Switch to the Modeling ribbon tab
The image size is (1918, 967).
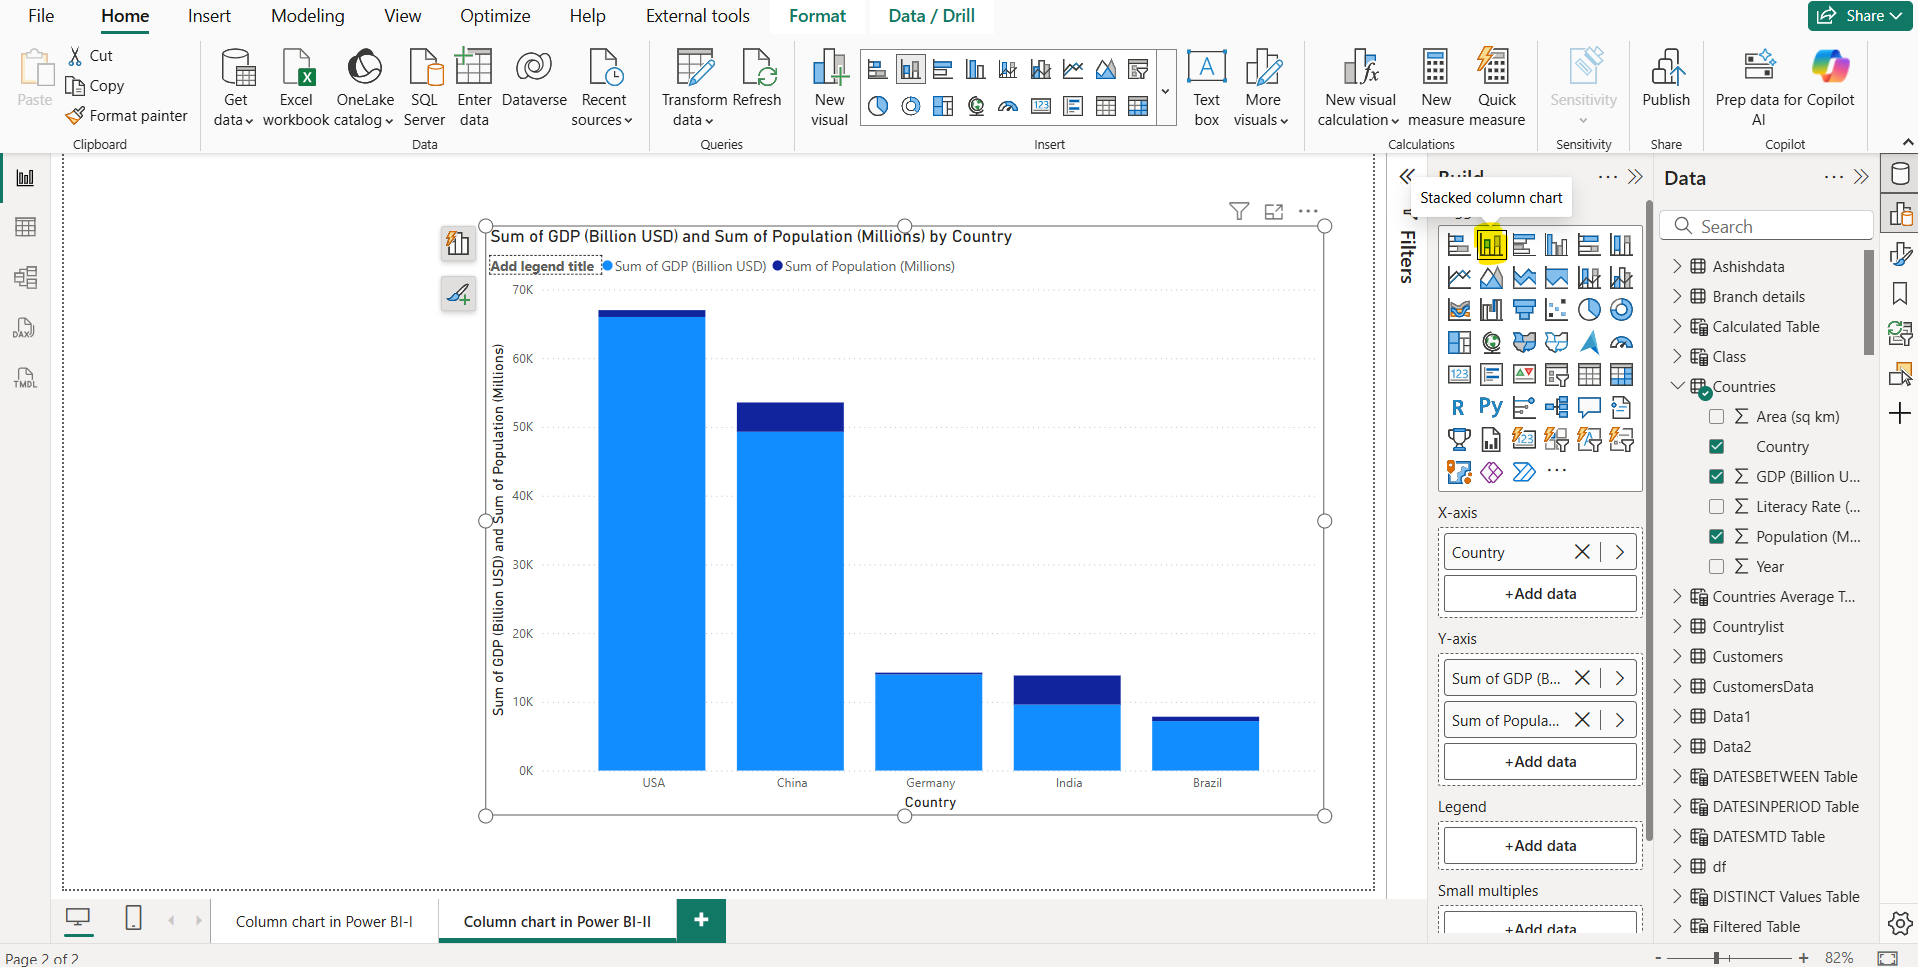tap(307, 16)
